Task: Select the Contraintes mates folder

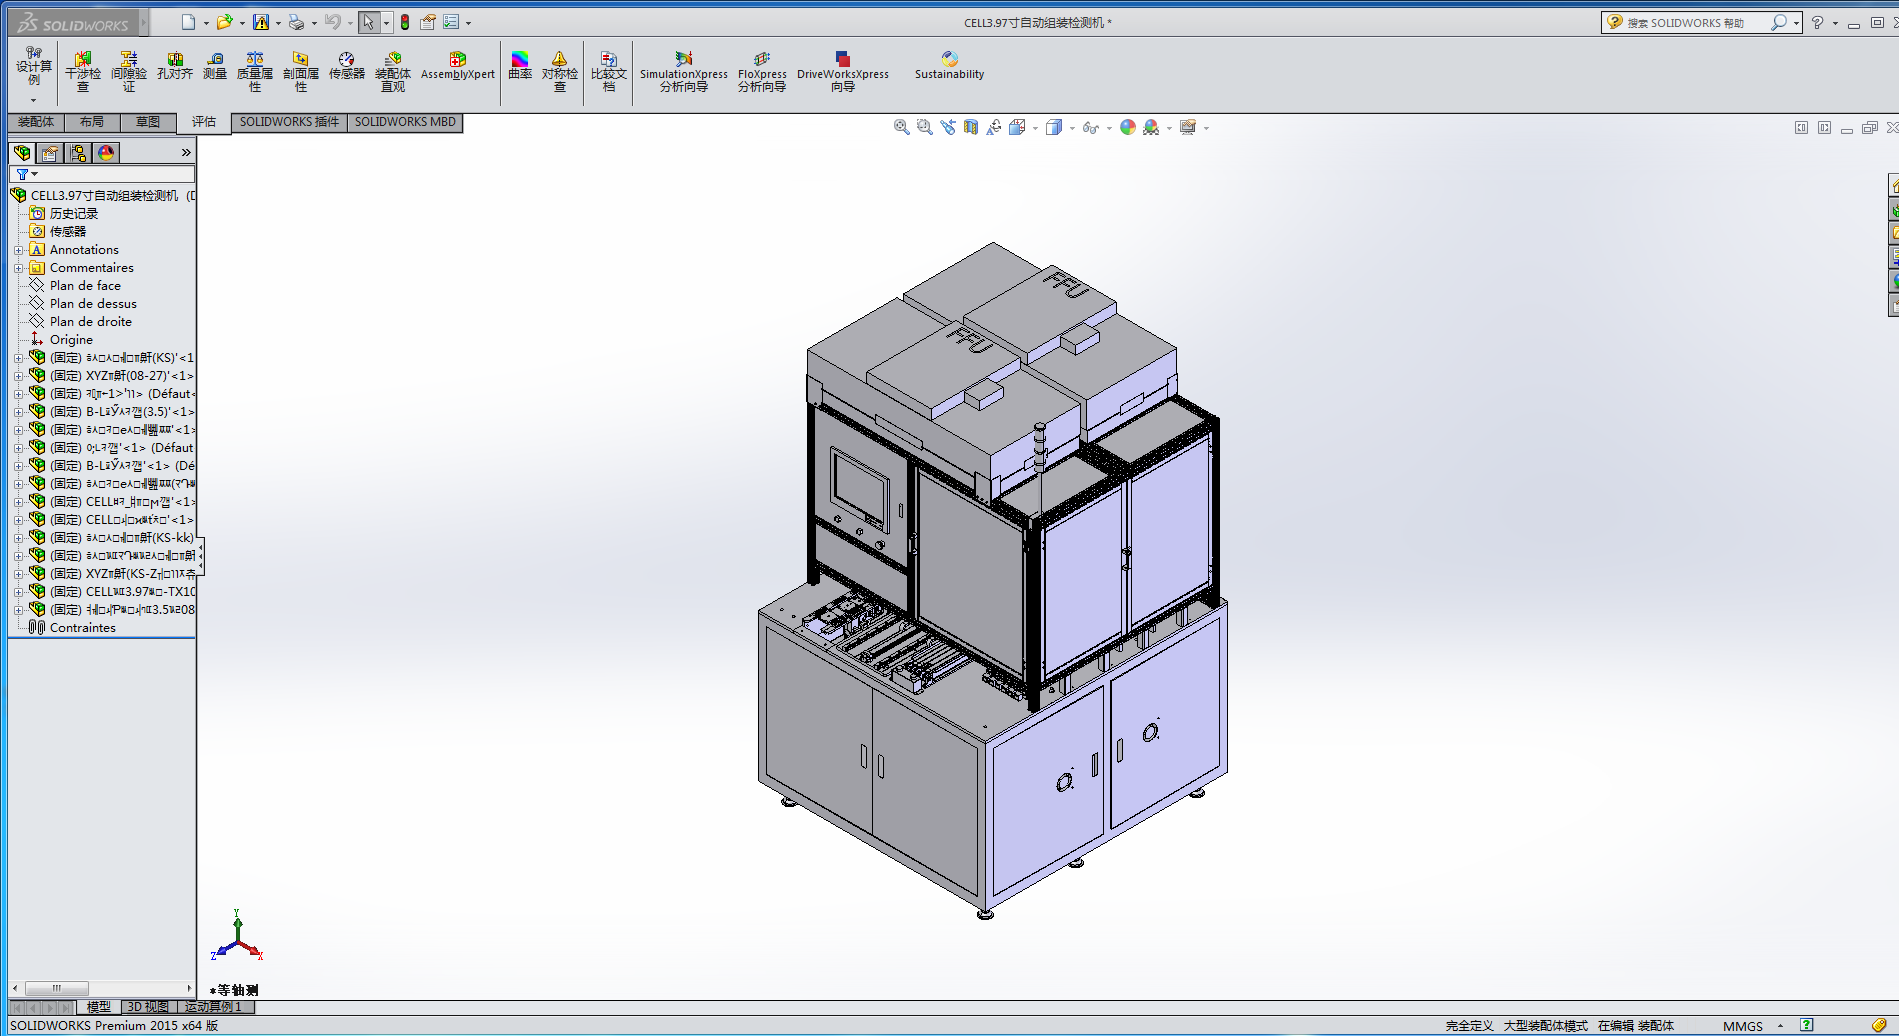Action: 83,628
